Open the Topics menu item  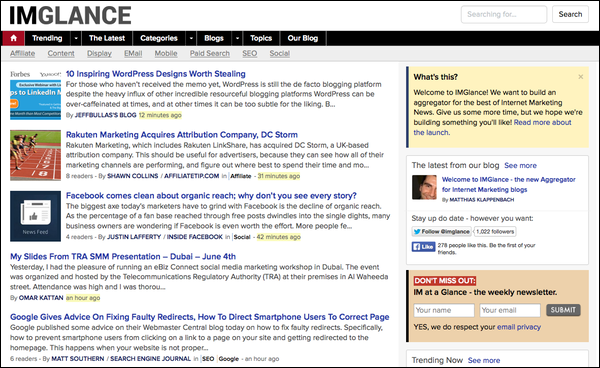pos(261,38)
